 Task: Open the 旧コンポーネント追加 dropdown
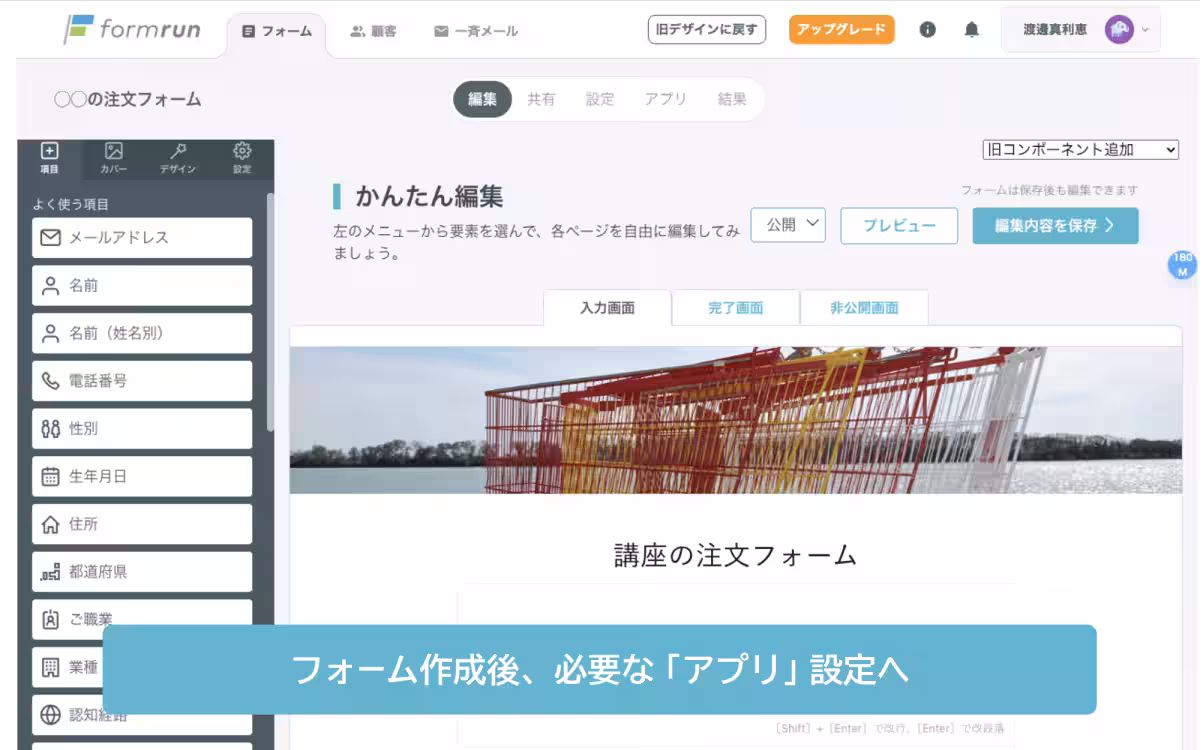tap(1079, 149)
